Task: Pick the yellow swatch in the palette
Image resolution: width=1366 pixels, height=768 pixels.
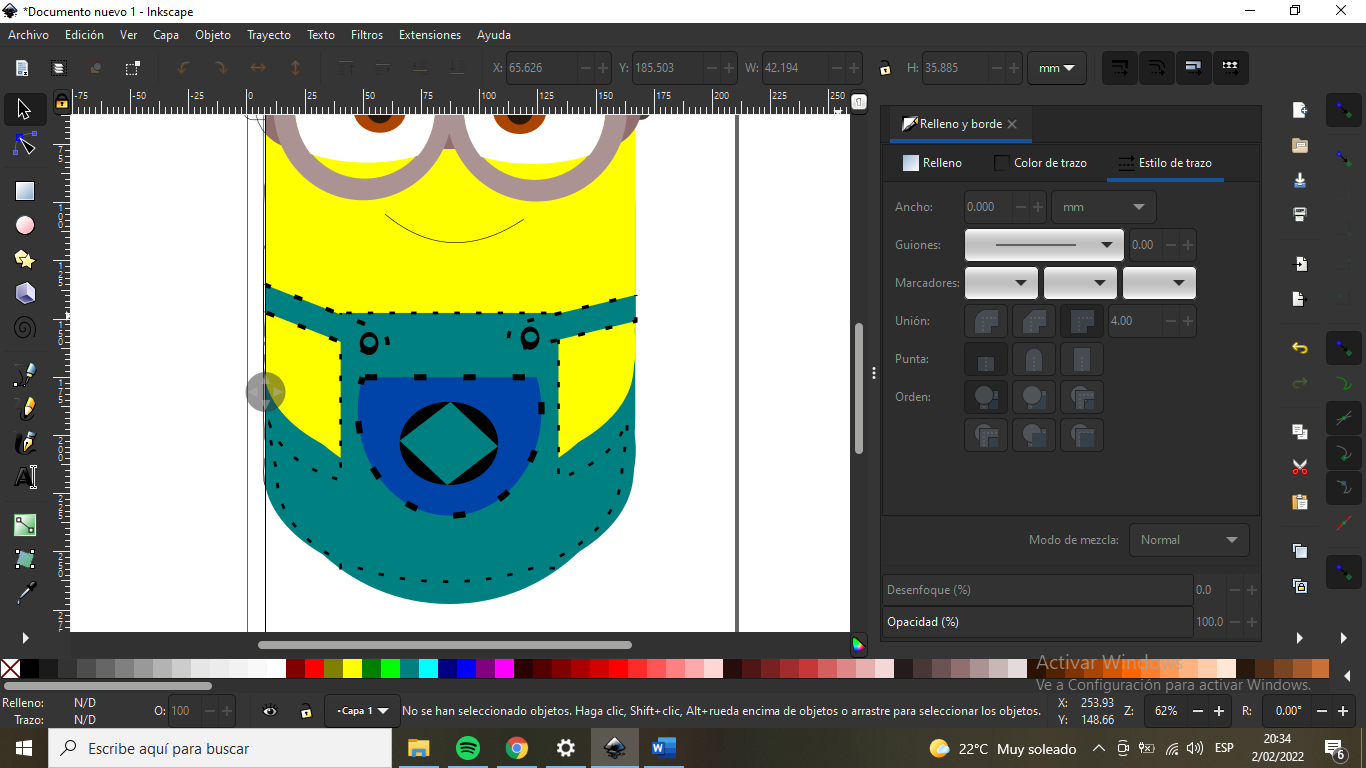Action: tap(352, 668)
